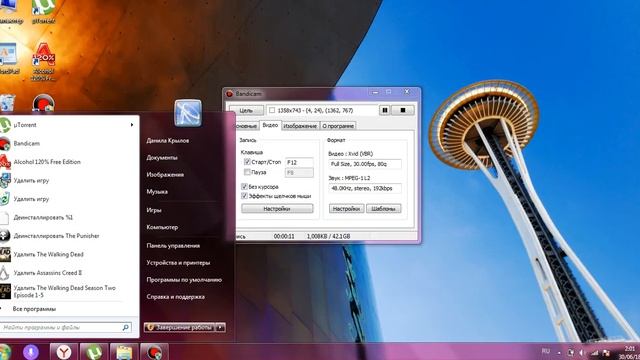Open 'Справка и поддержка' in Start menu
The image size is (640, 360).
(176, 297)
